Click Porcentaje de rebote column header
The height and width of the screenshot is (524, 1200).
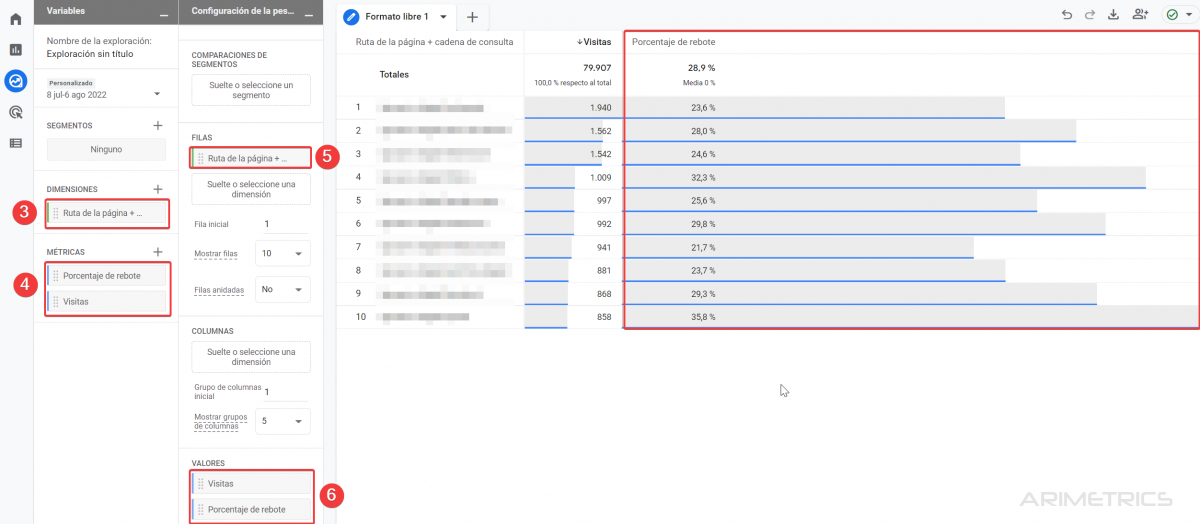(x=673, y=42)
